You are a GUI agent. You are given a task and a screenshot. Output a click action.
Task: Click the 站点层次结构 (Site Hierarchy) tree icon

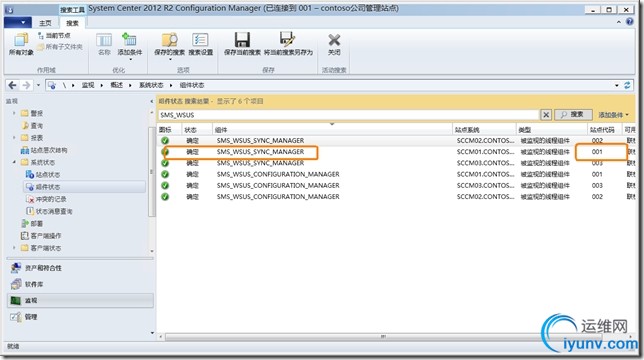tap(25, 150)
